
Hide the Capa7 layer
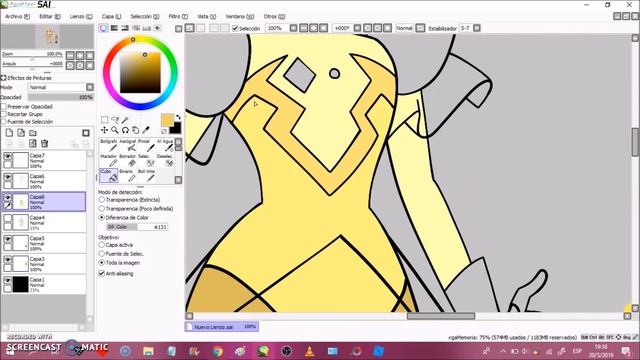8,156
